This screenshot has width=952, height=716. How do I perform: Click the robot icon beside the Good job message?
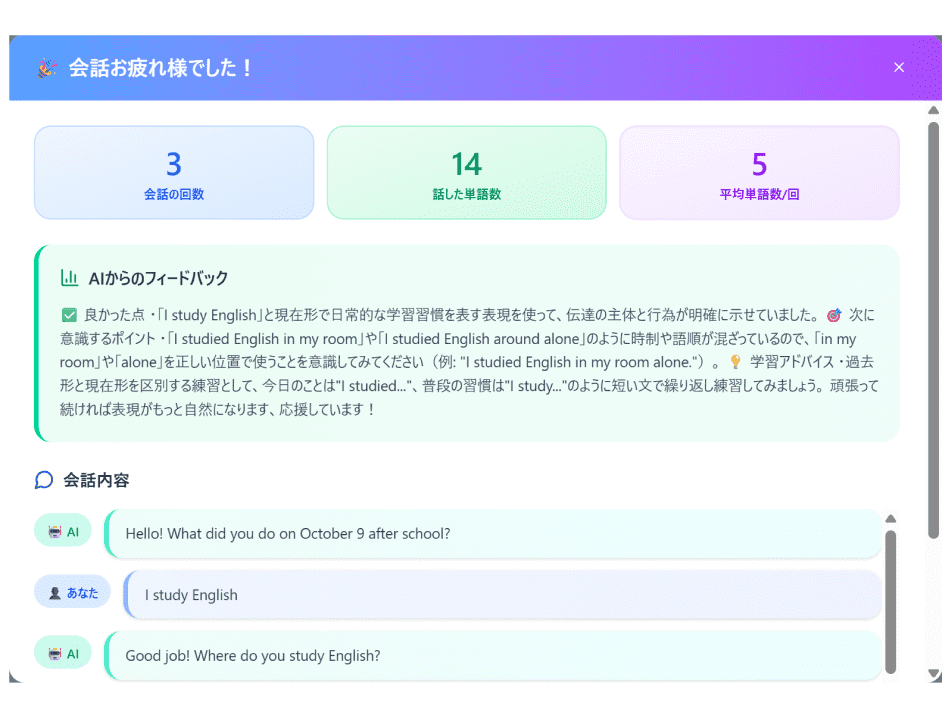pyautogui.click(x=53, y=653)
